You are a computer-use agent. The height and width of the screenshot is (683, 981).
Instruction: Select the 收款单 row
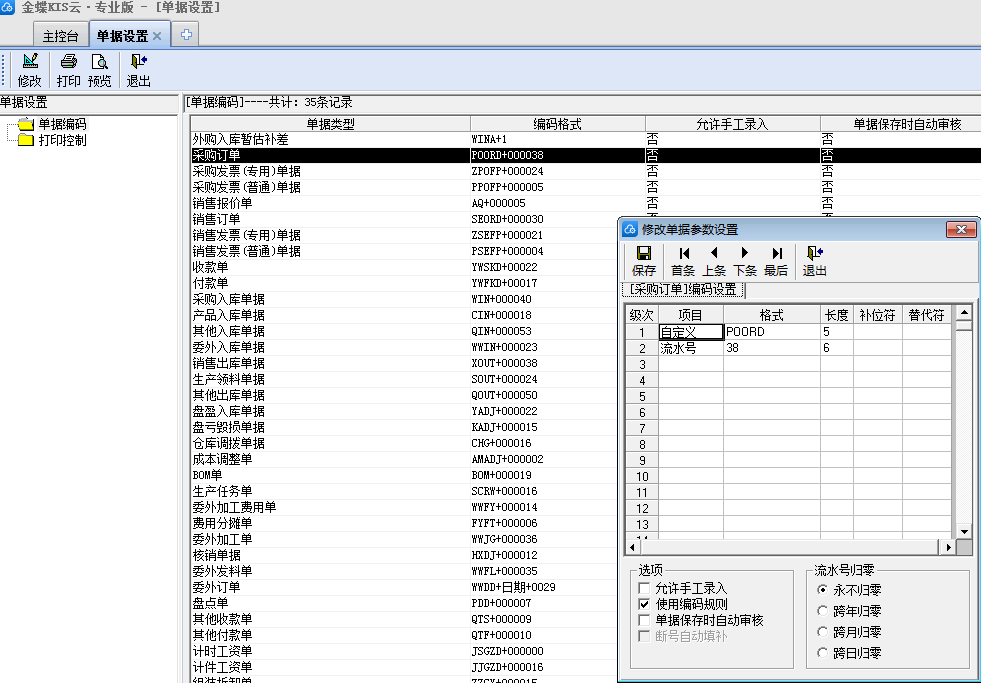click(404, 267)
